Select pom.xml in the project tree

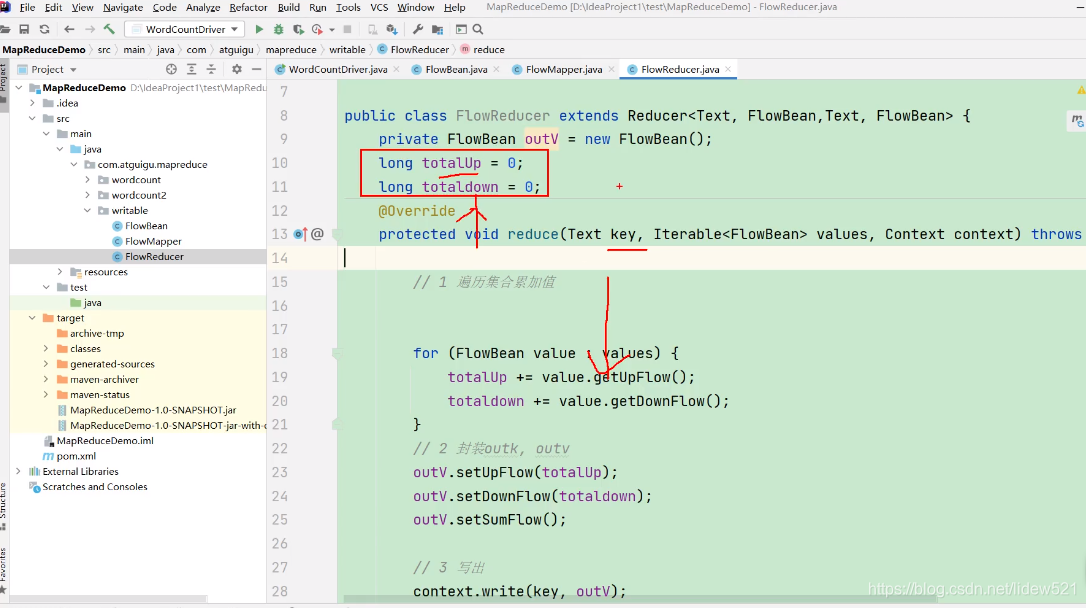76,456
